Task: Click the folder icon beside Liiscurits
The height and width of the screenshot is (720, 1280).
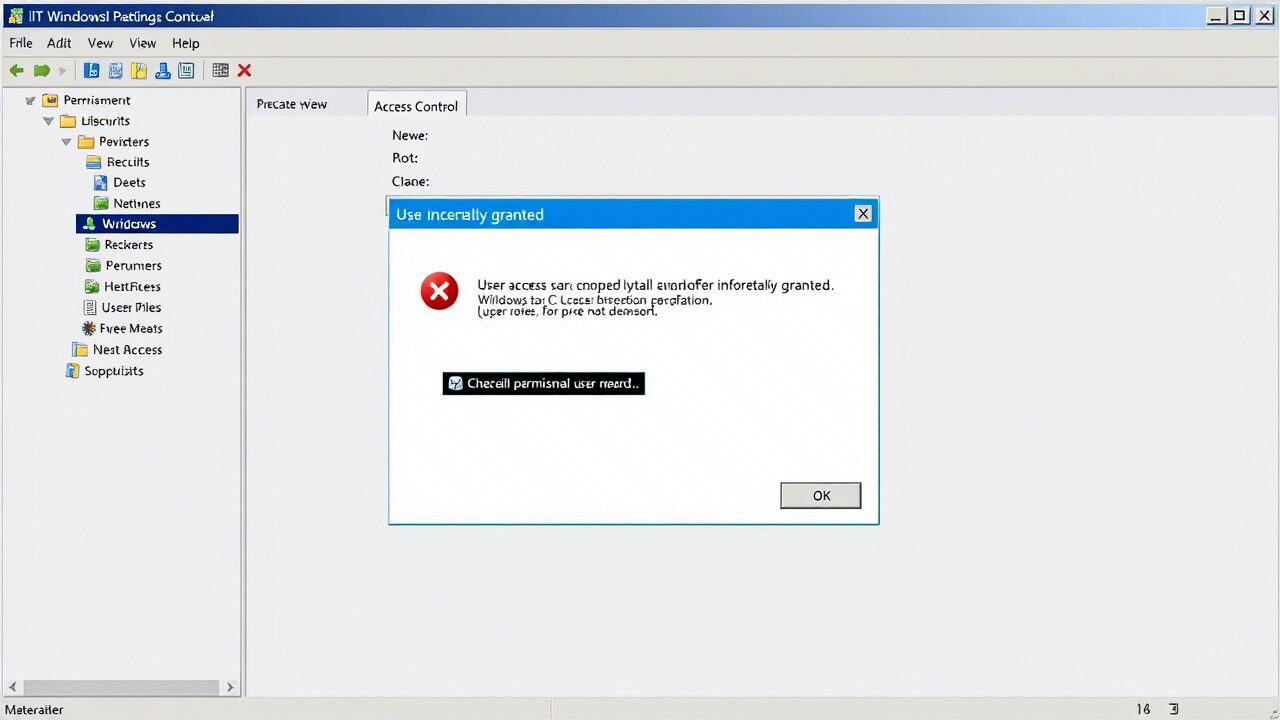Action: coord(68,121)
